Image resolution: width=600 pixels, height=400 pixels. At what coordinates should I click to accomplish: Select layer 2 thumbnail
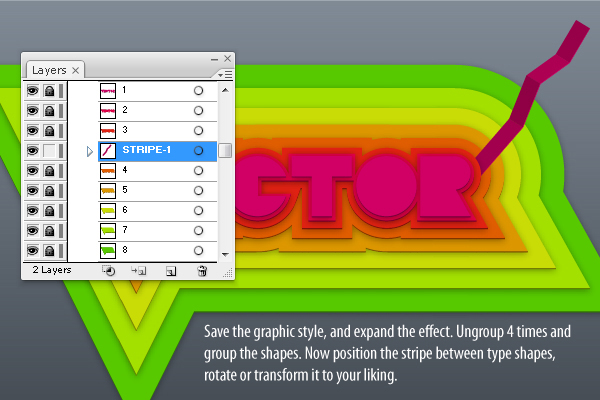pos(108,111)
